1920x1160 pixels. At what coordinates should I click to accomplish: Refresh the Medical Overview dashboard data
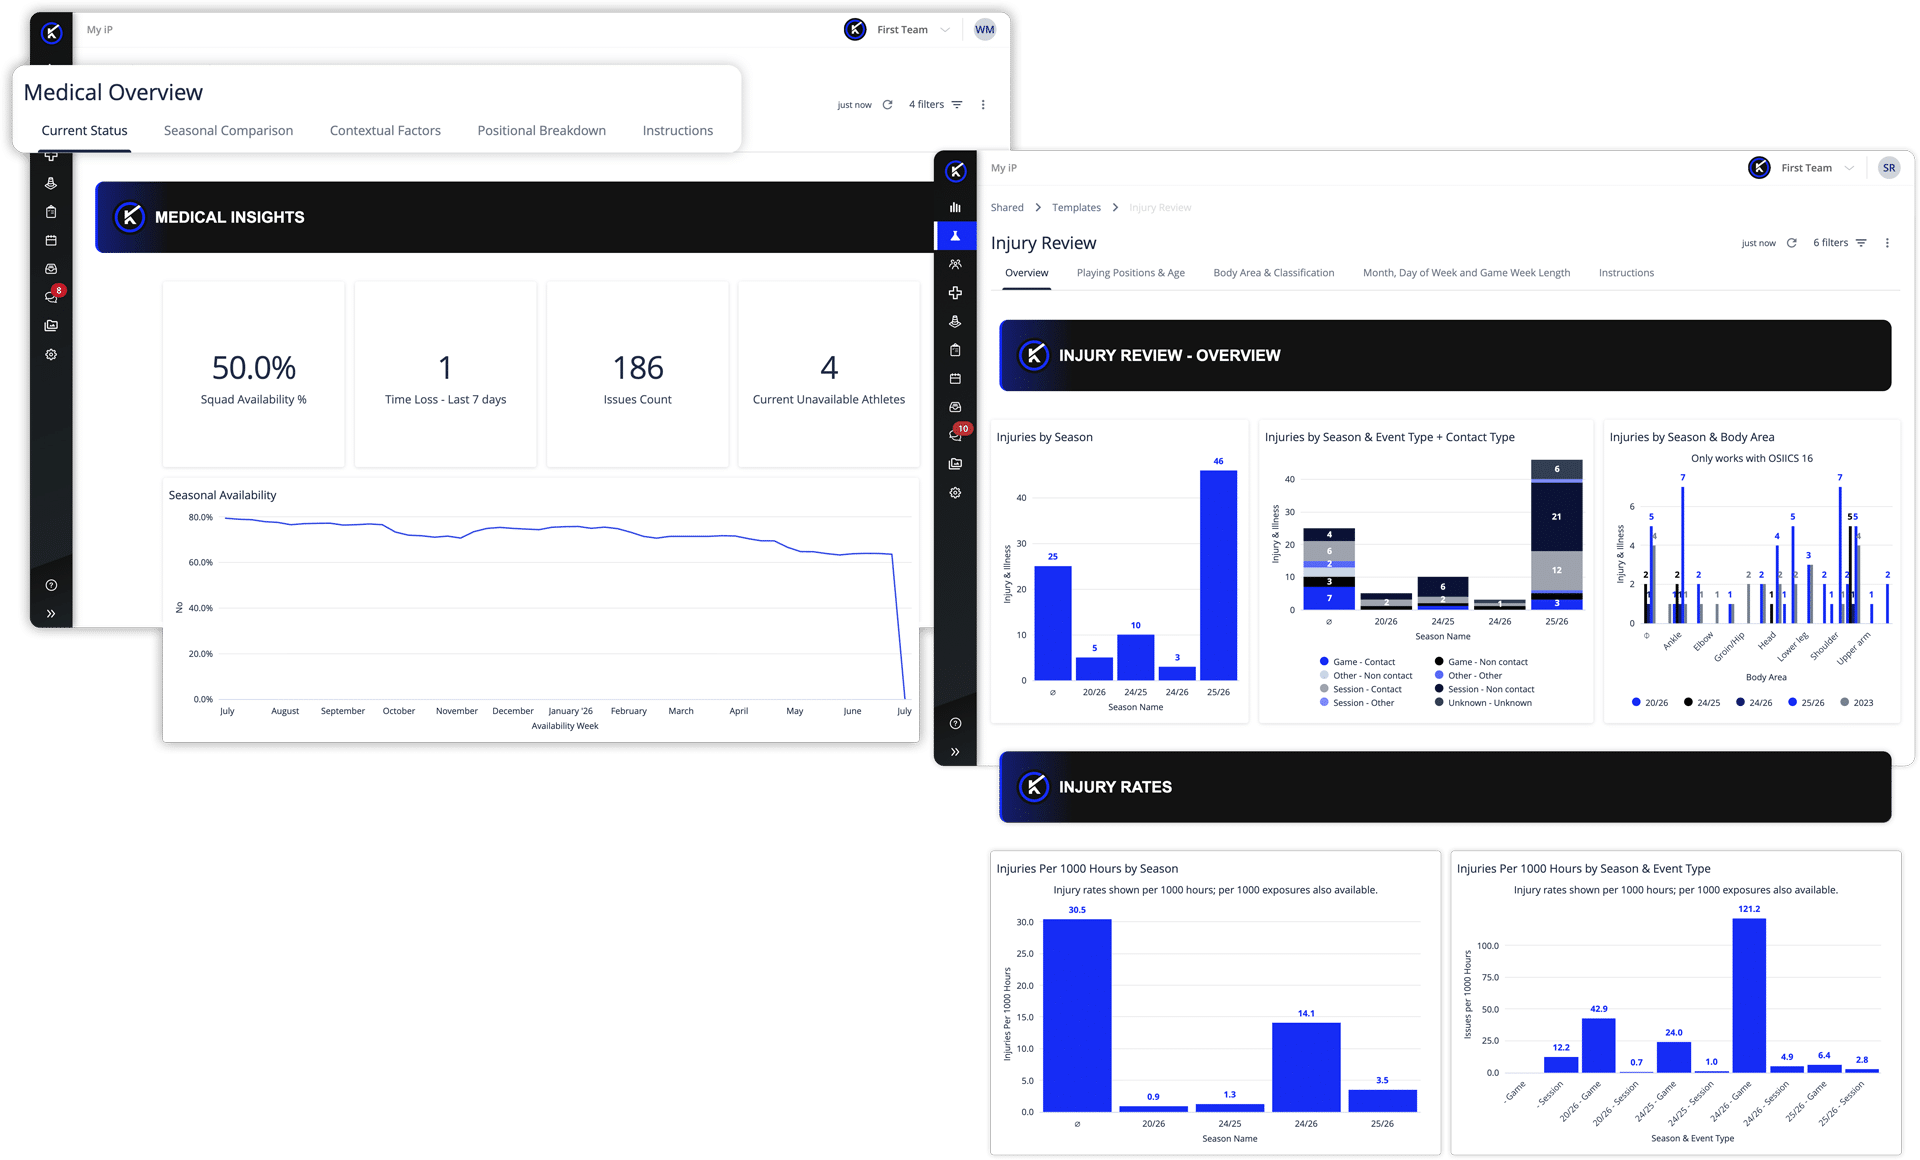click(887, 104)
